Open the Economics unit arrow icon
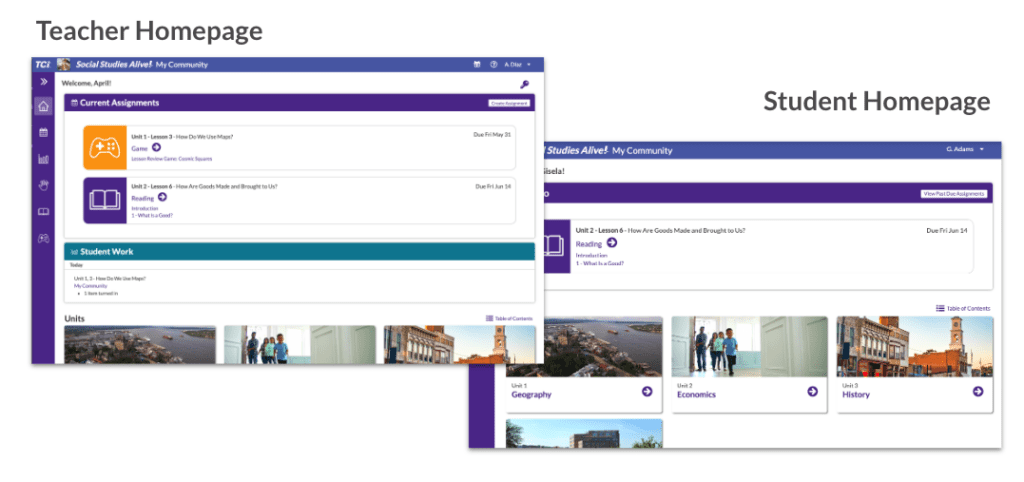Screen dimensions: 1024x482 pyautogui.click(x=812, y=391)
